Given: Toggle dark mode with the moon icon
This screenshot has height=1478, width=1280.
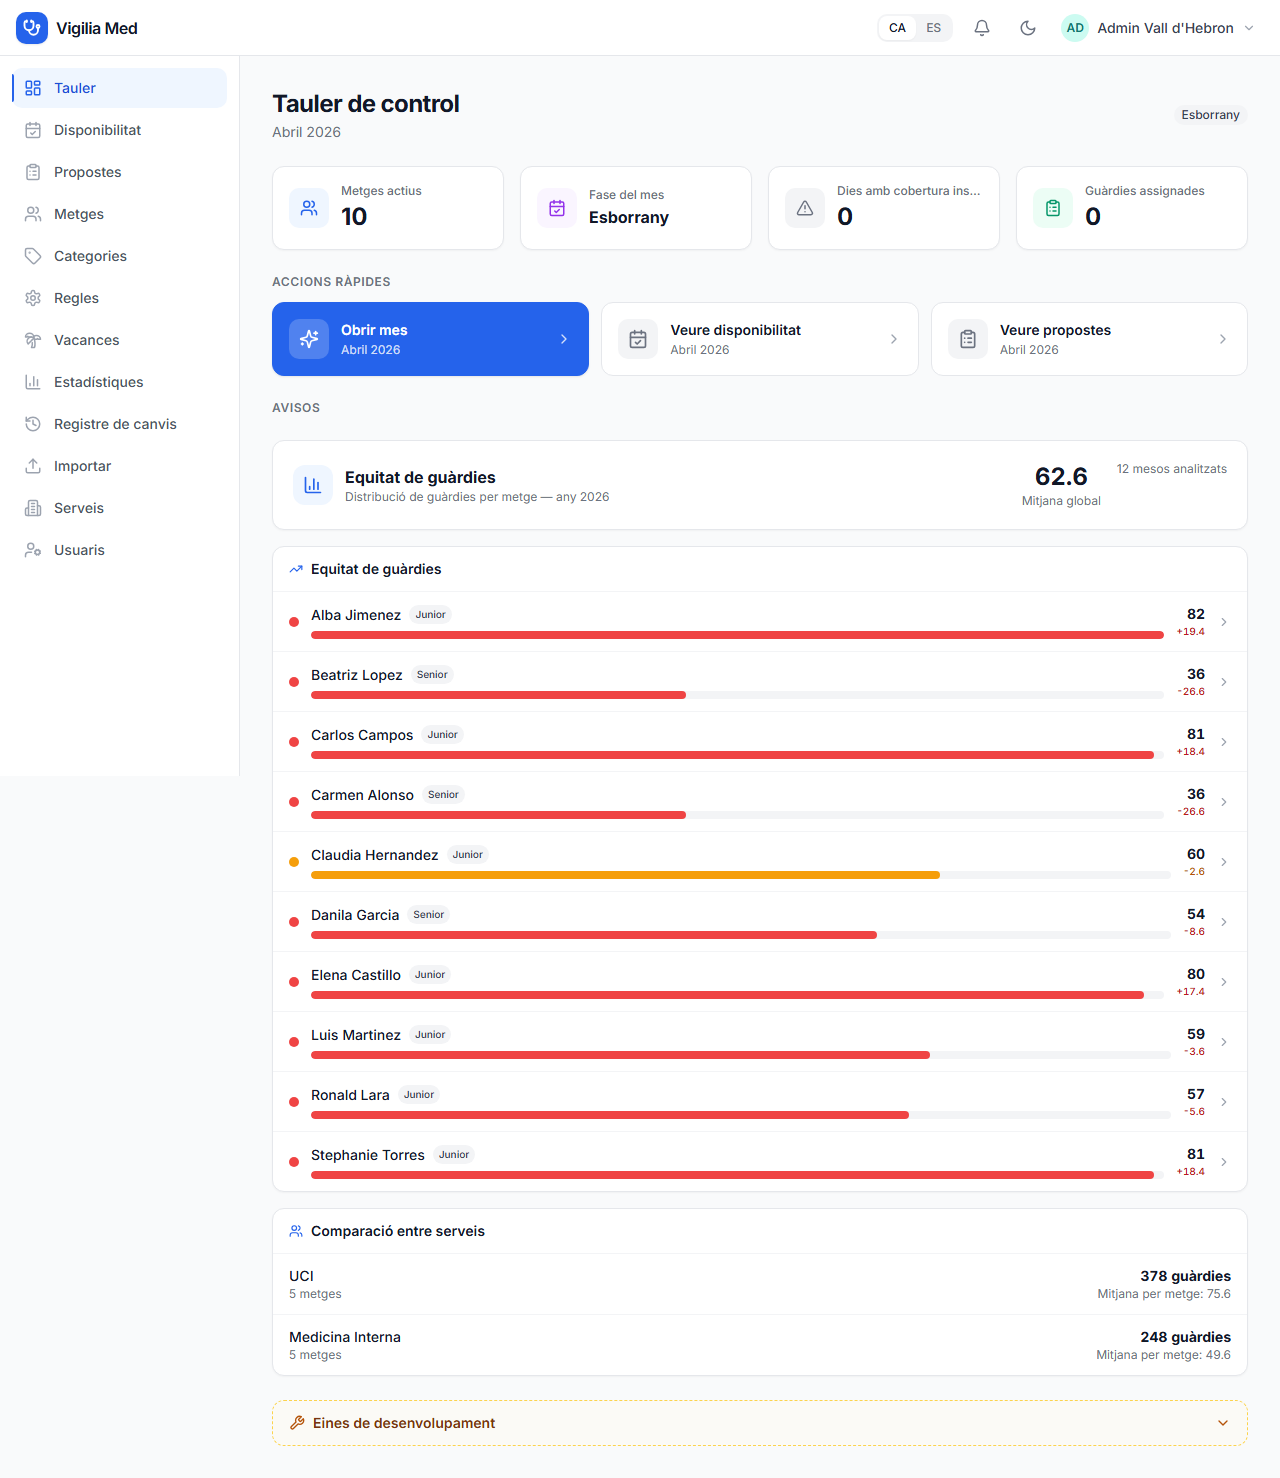Looking at the screenshot, I should (1027, 27).
